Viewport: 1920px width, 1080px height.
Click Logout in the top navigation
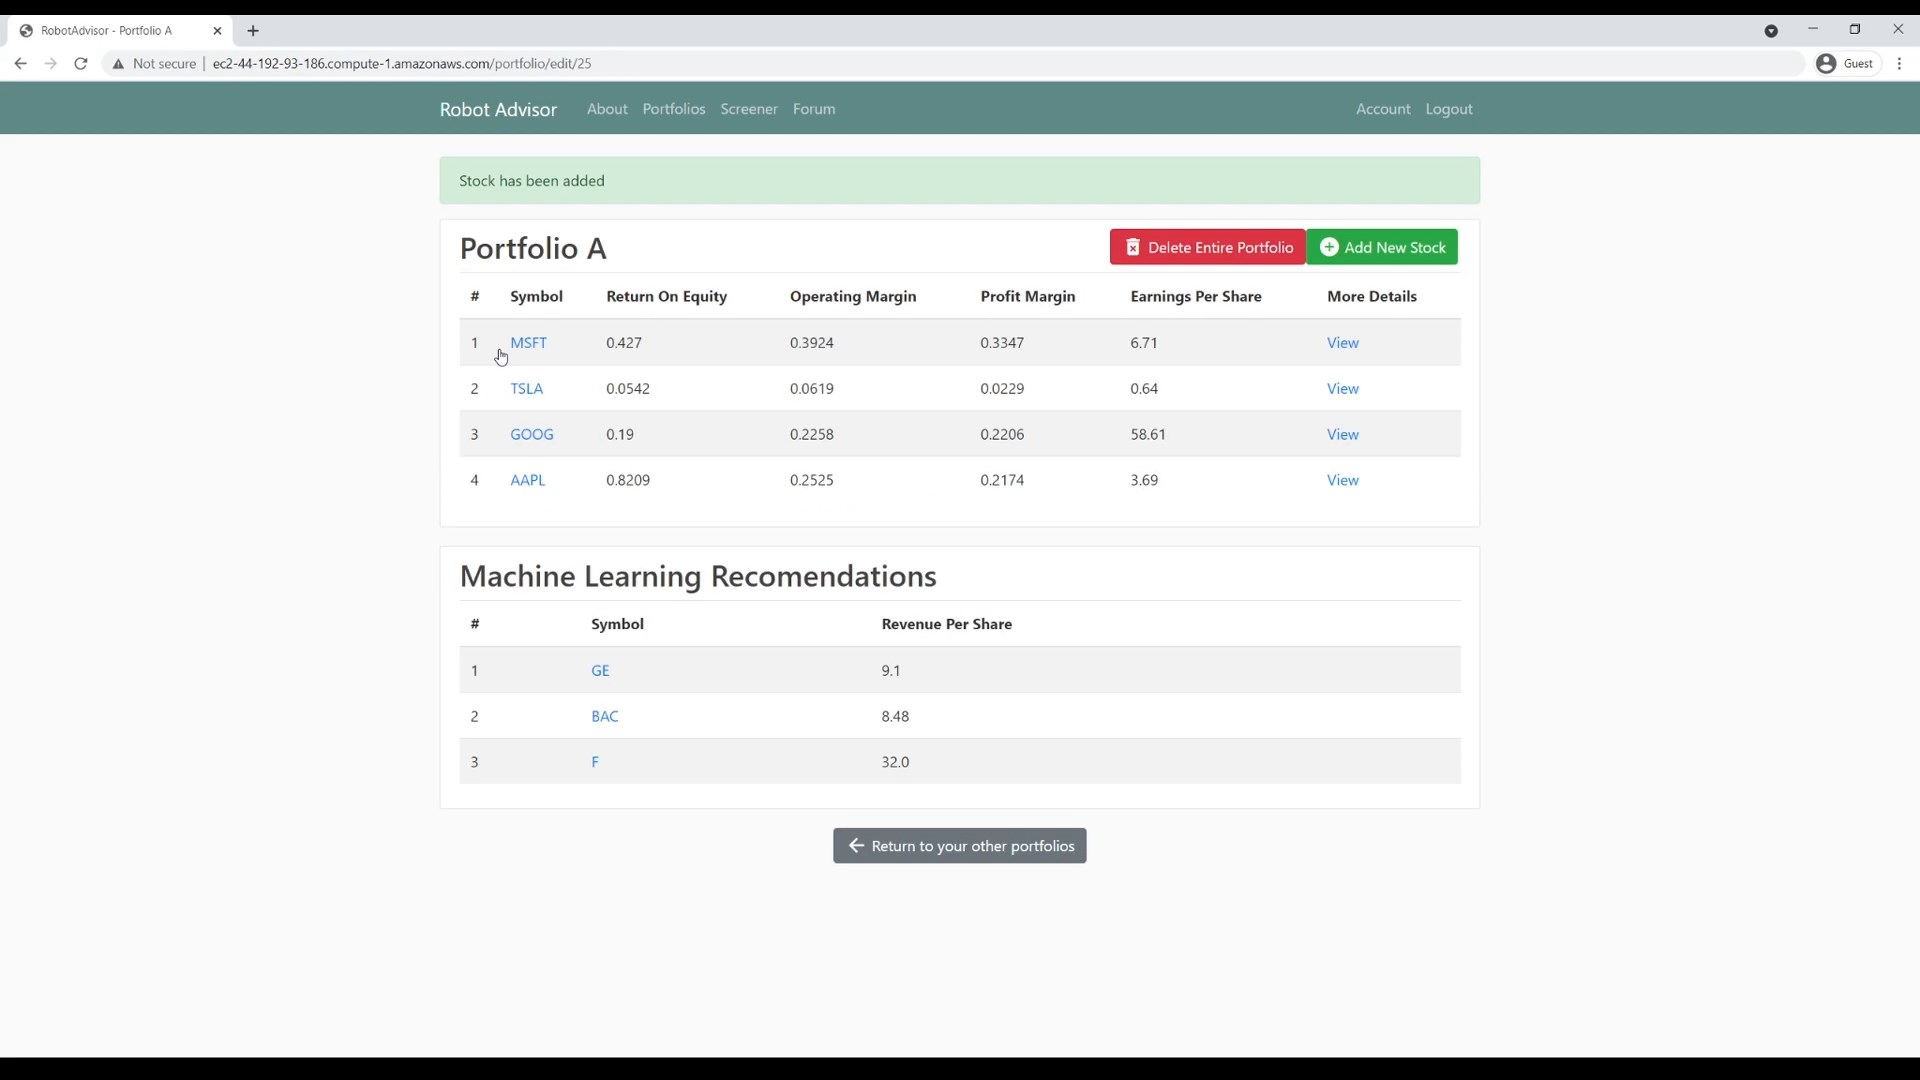click(1449, 109)
